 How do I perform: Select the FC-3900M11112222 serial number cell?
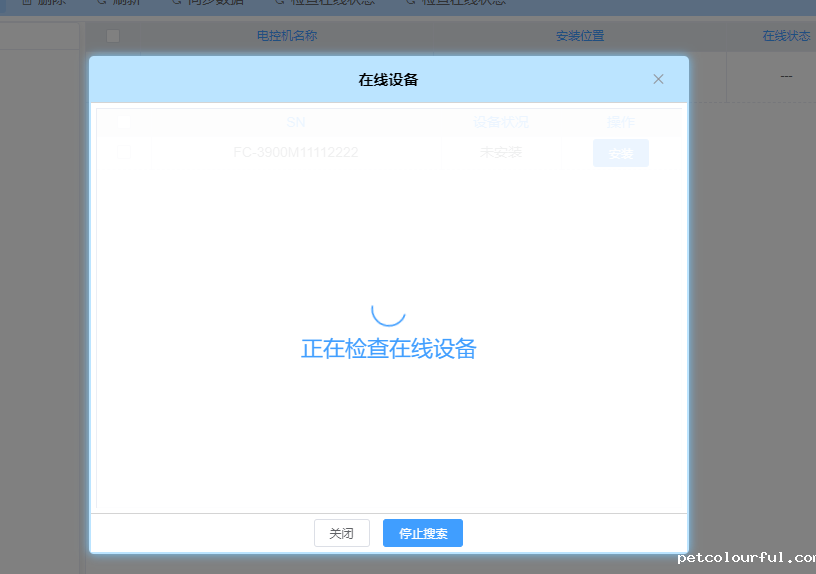296,152
